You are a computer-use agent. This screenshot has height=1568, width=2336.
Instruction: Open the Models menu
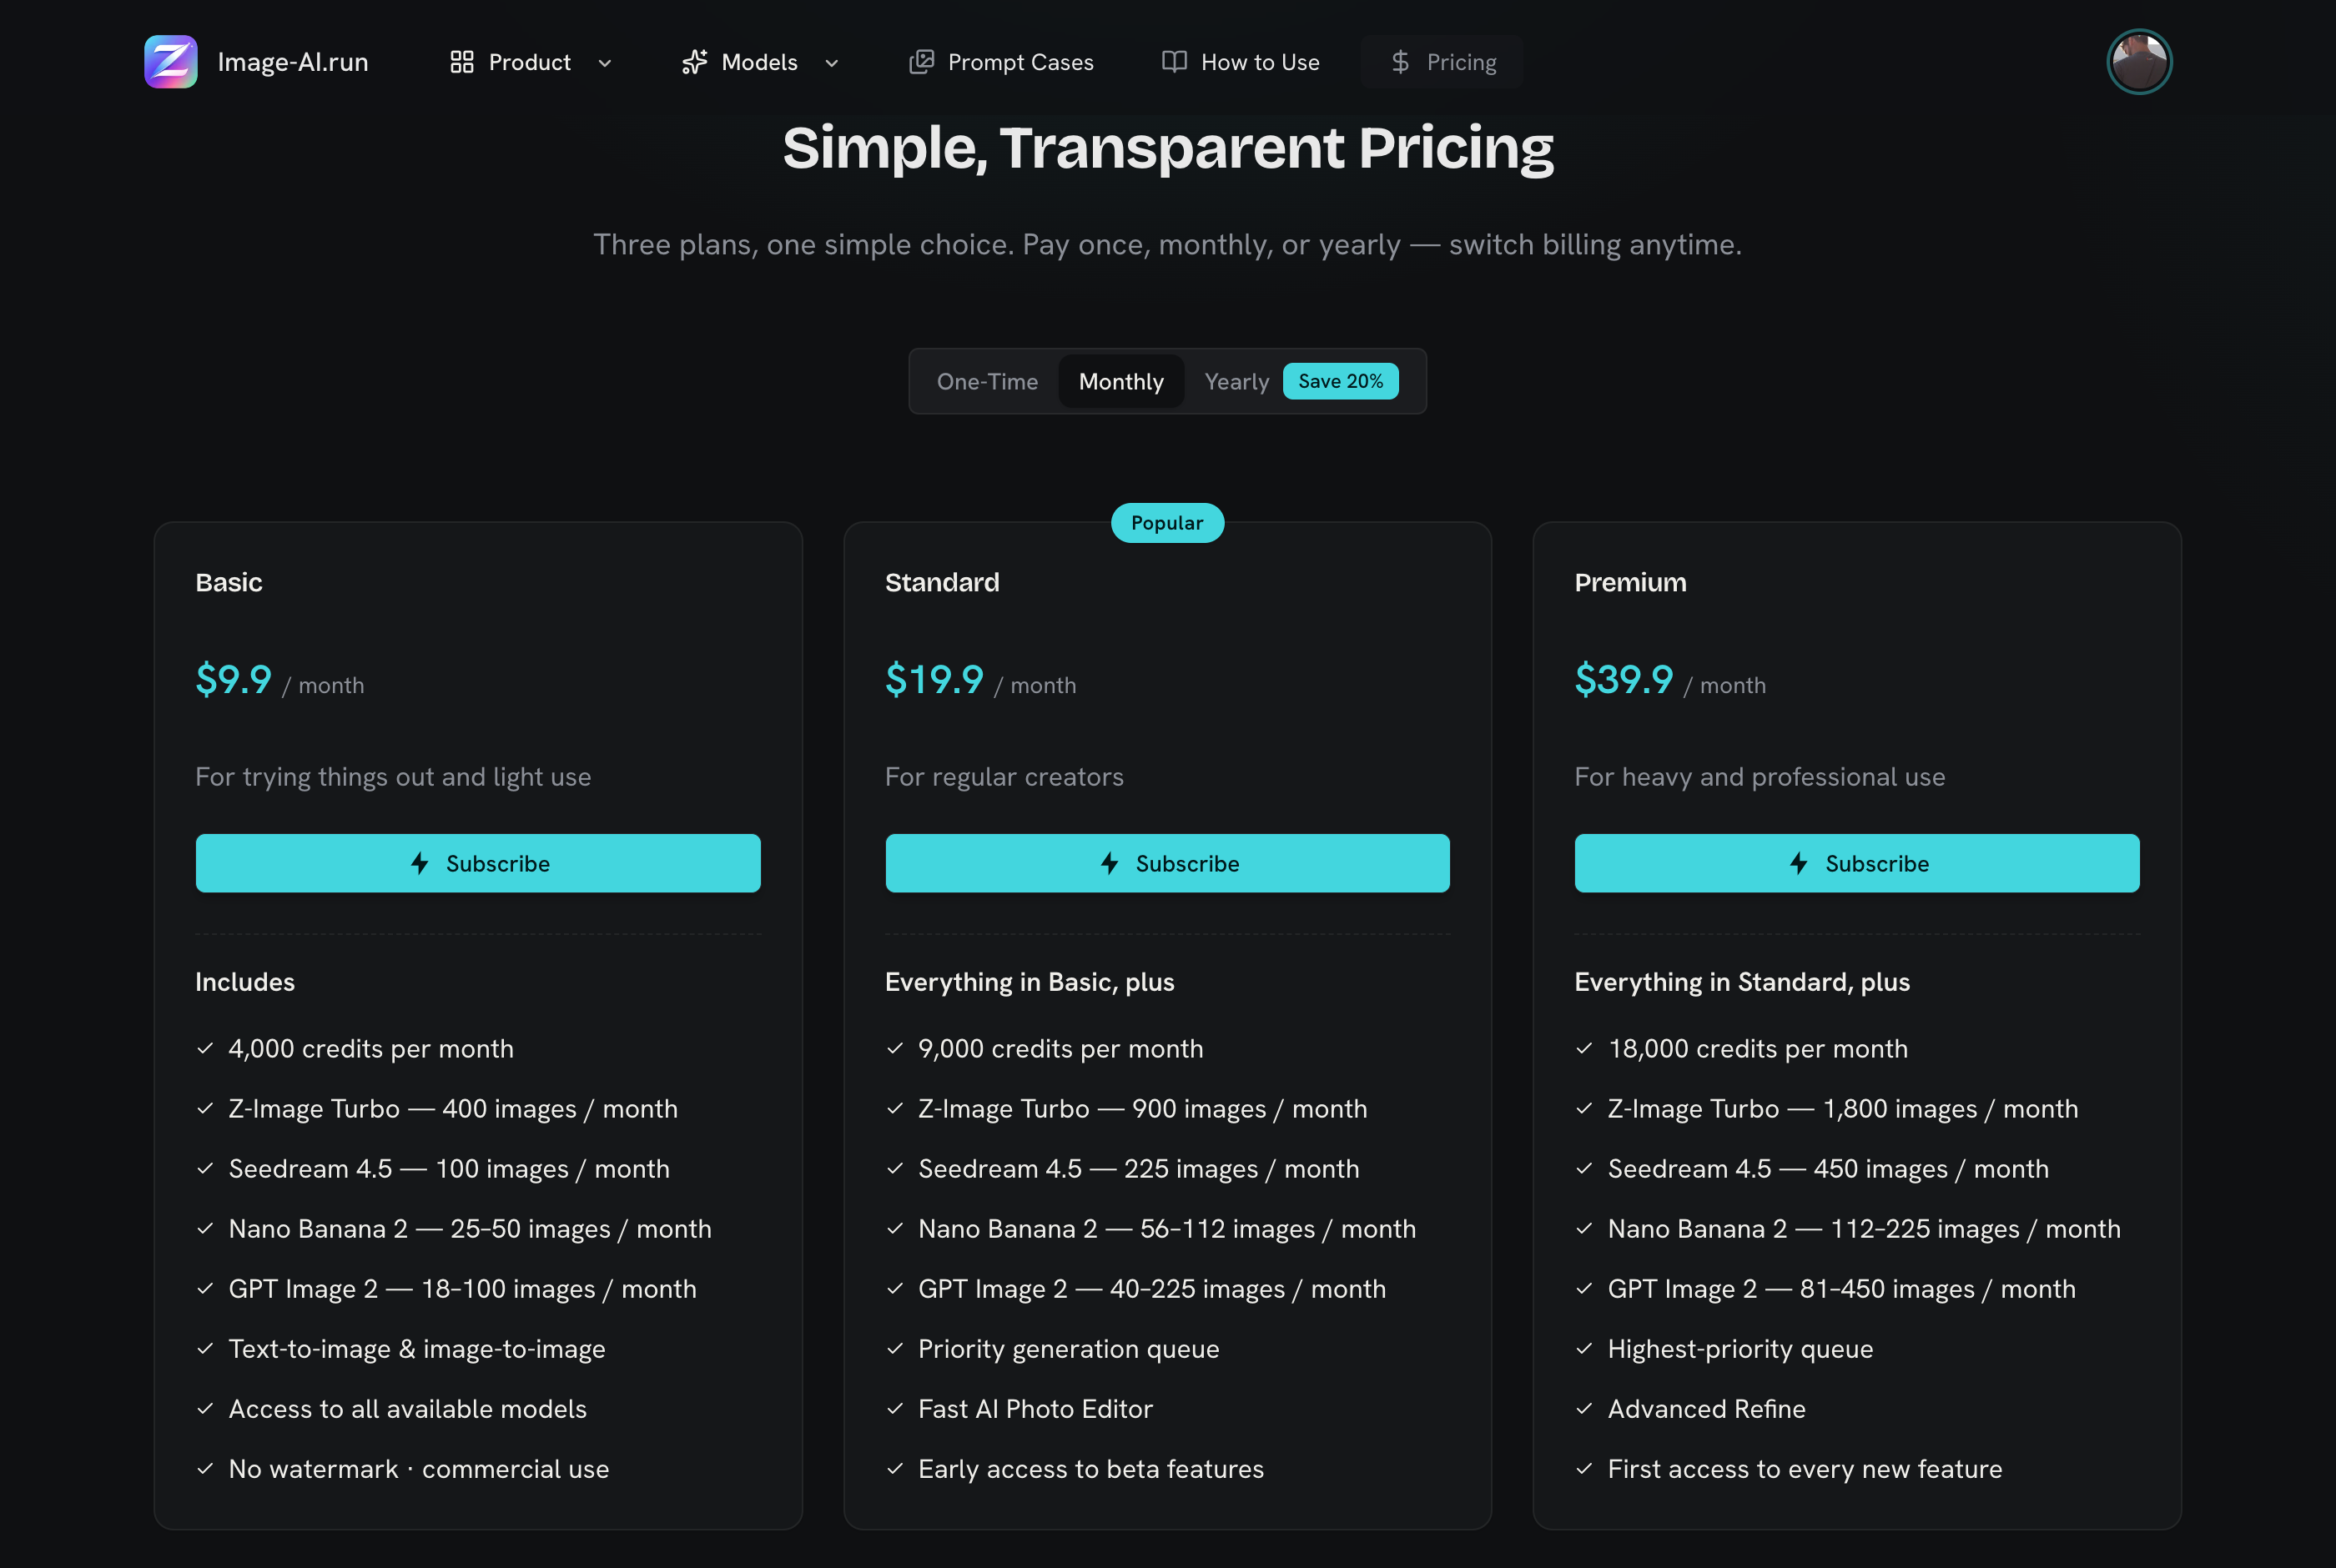tap(761, 62)
